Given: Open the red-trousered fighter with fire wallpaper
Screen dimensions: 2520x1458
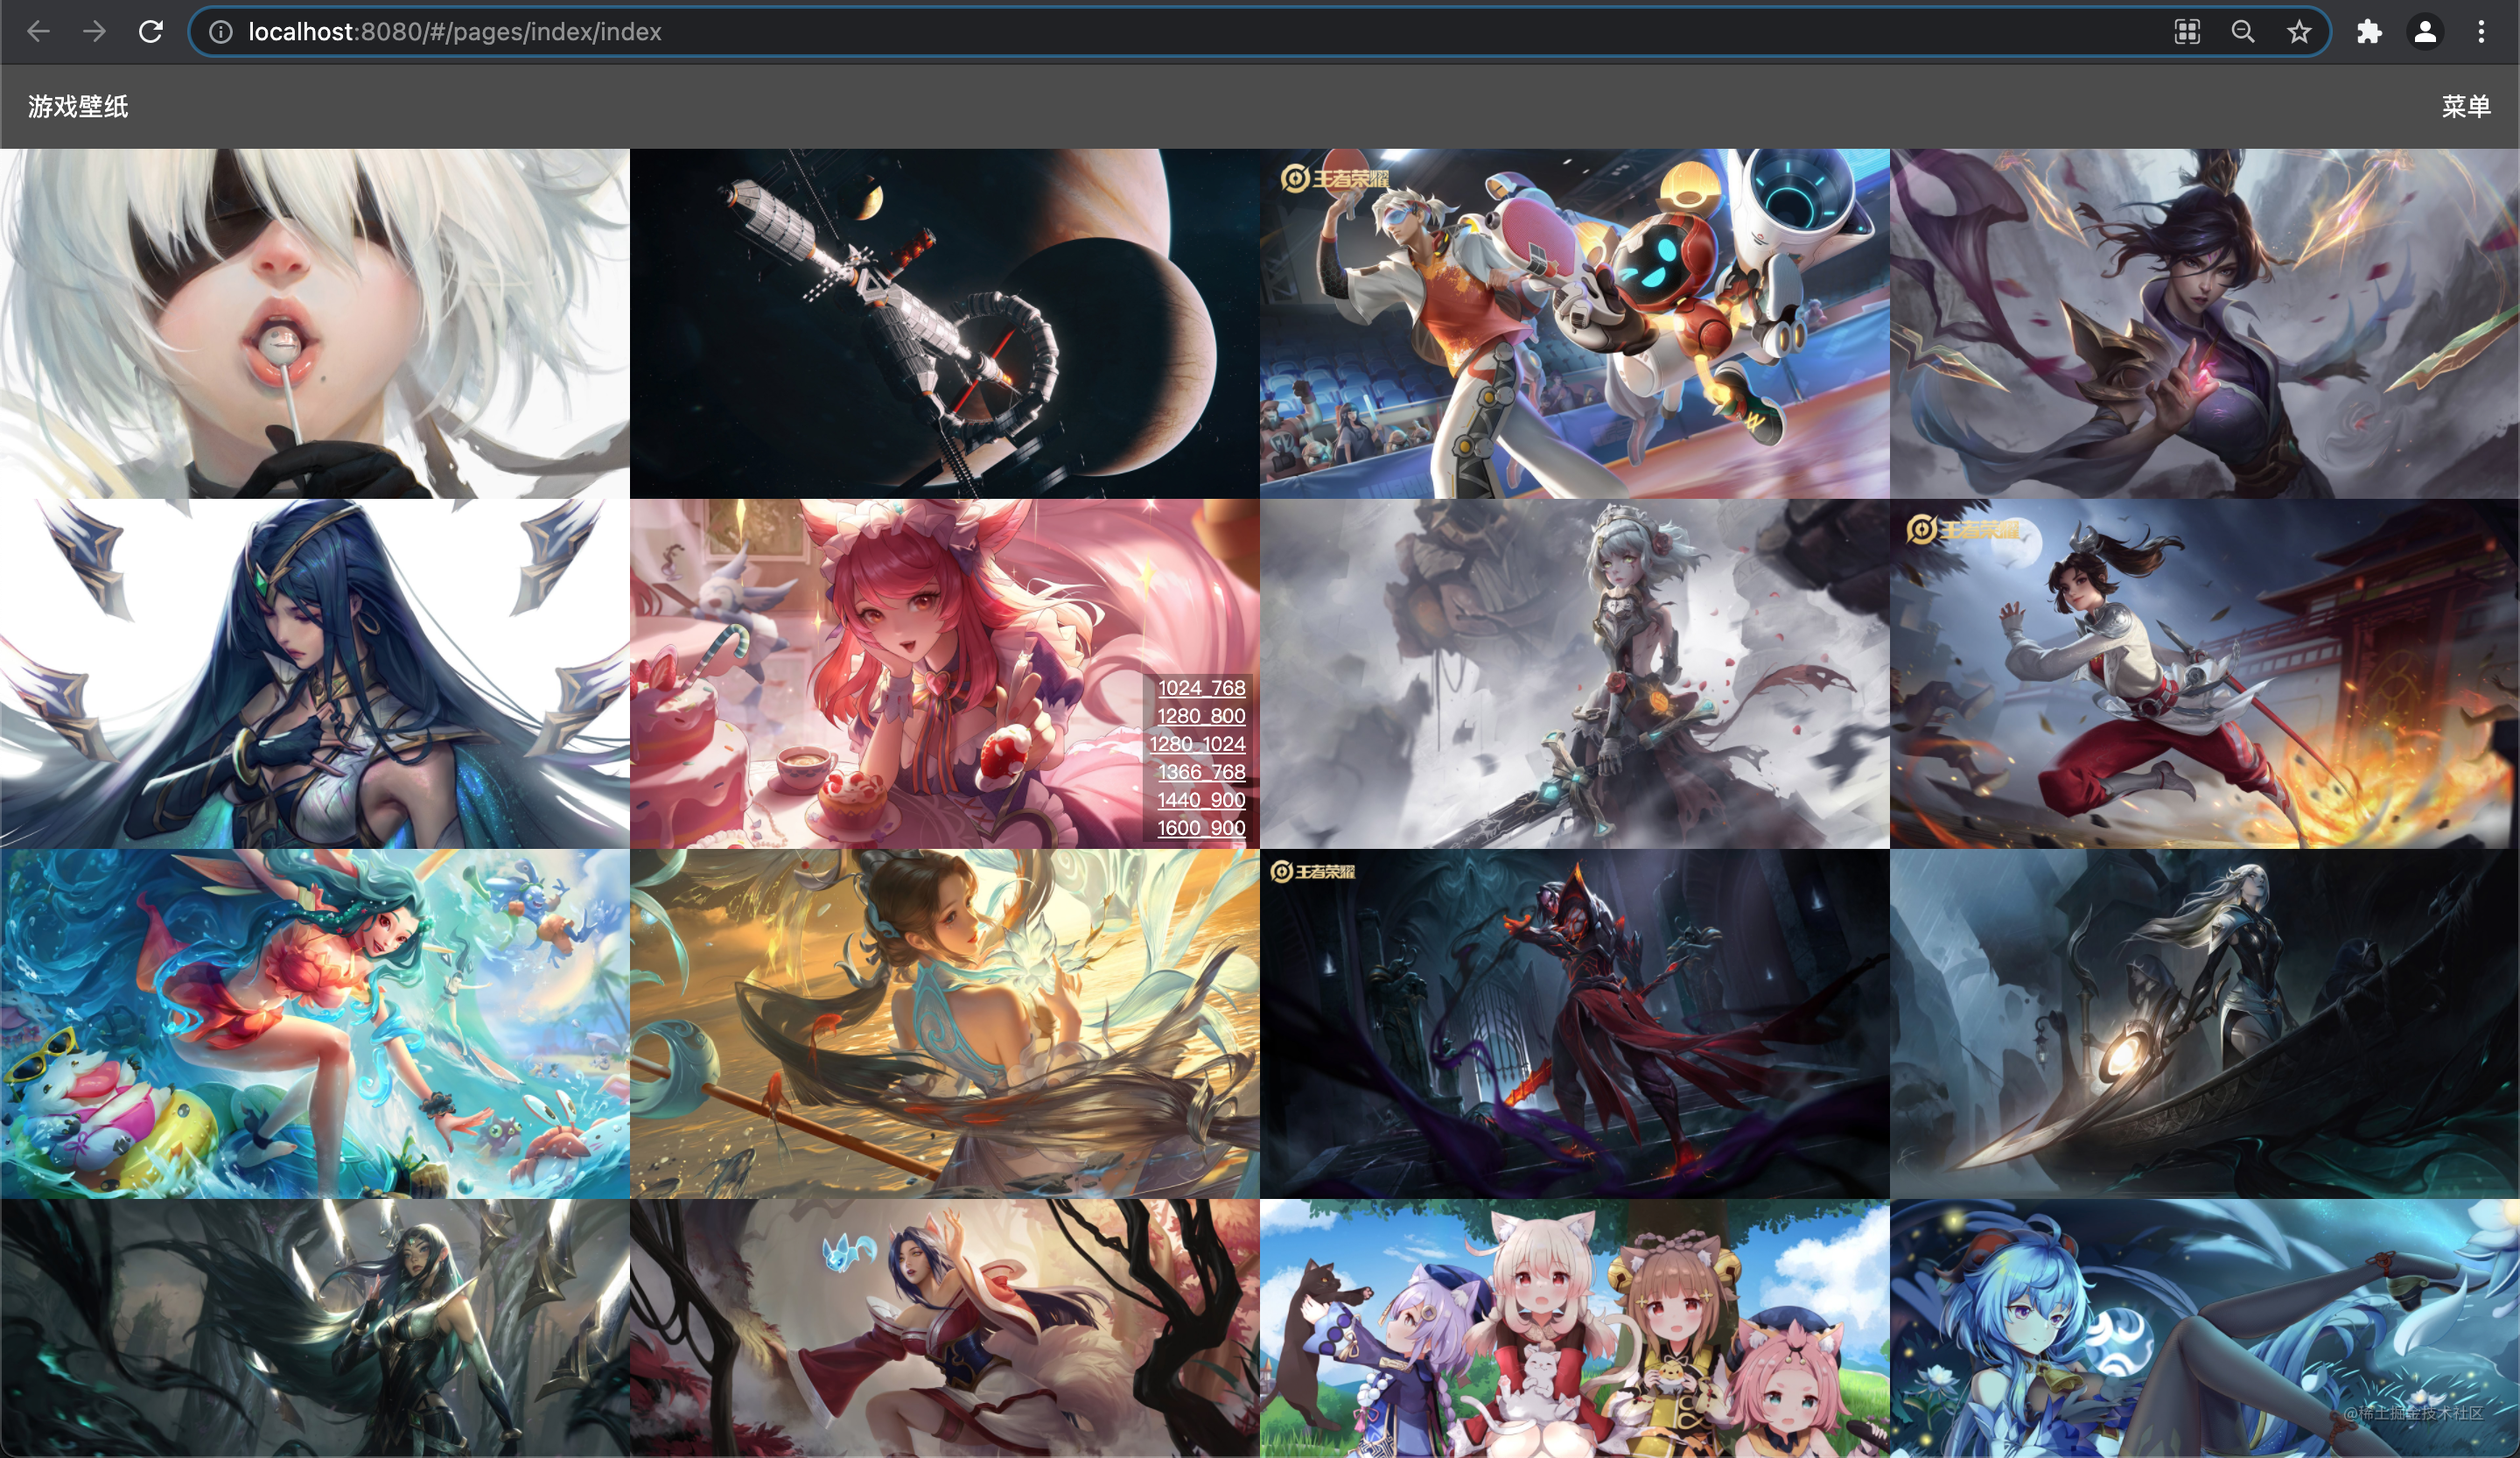Looking at the screenshot, I should (2205, 674).
